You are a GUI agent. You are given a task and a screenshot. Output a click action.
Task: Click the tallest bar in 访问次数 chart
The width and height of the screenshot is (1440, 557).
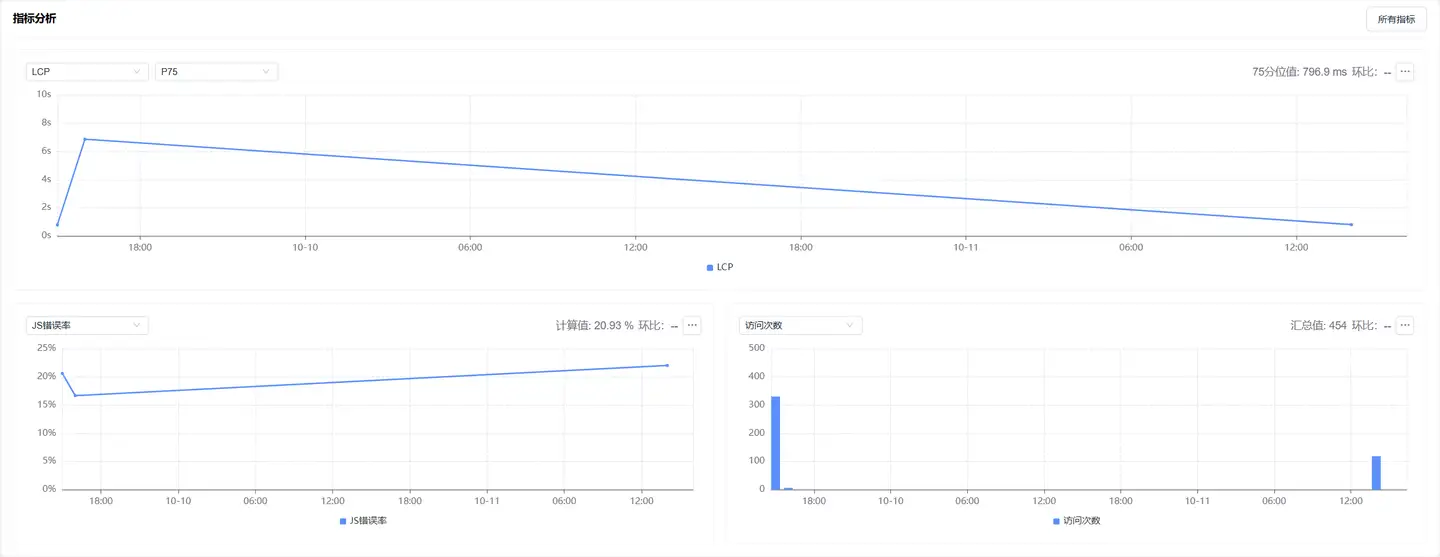point(775,443)
